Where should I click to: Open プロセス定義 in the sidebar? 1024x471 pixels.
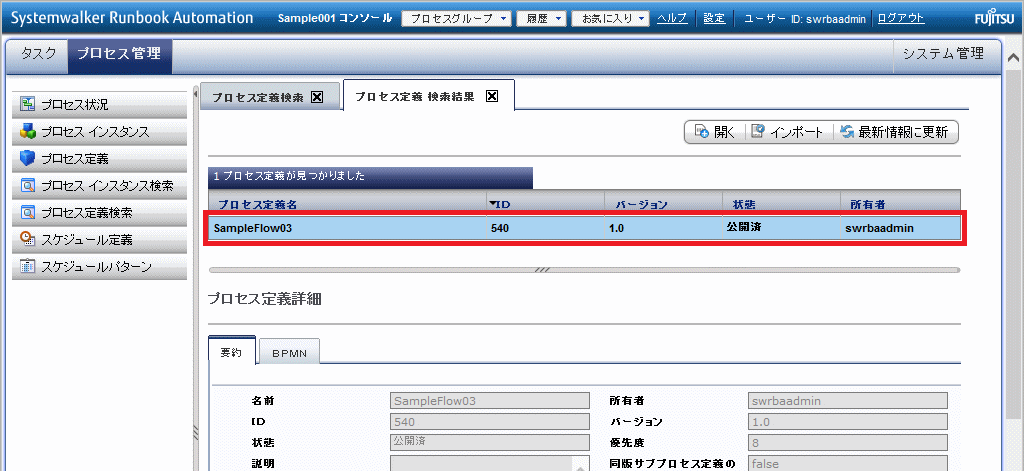pyautogui.click(x=99, y=159)
